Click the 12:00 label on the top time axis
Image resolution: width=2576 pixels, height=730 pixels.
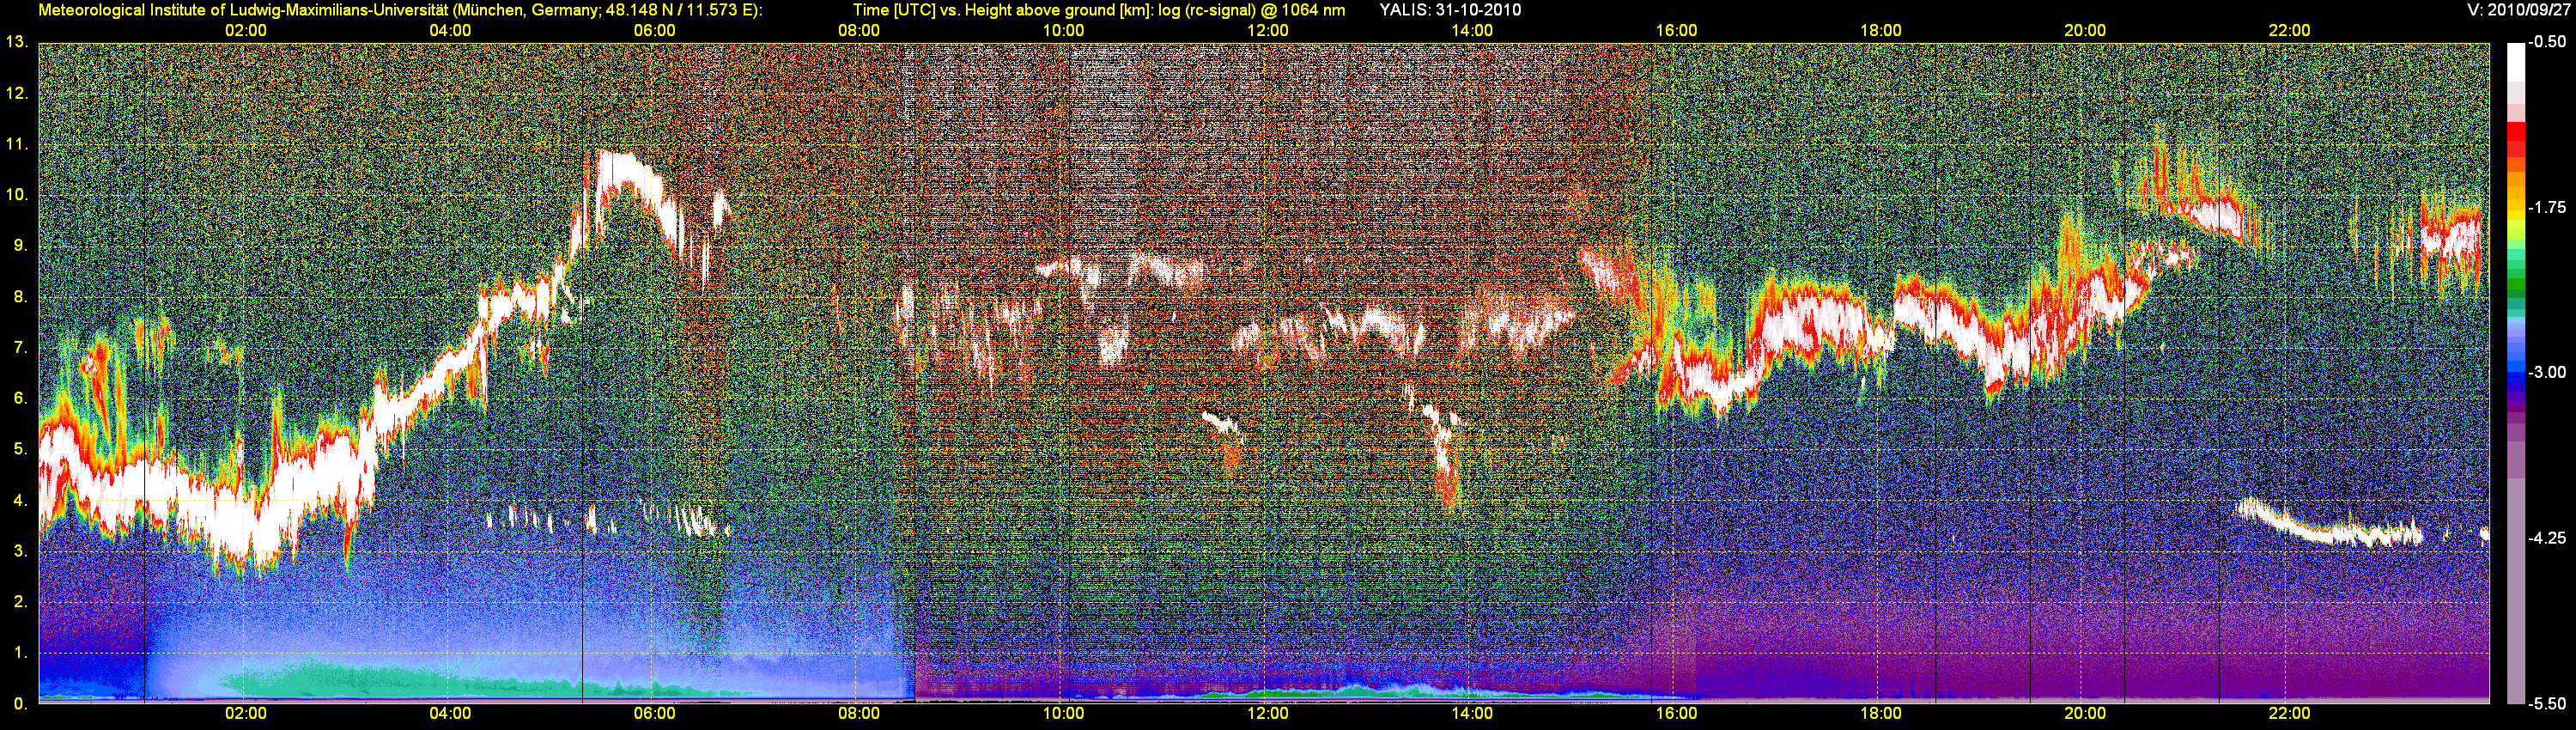click(x=1267, y=31)
